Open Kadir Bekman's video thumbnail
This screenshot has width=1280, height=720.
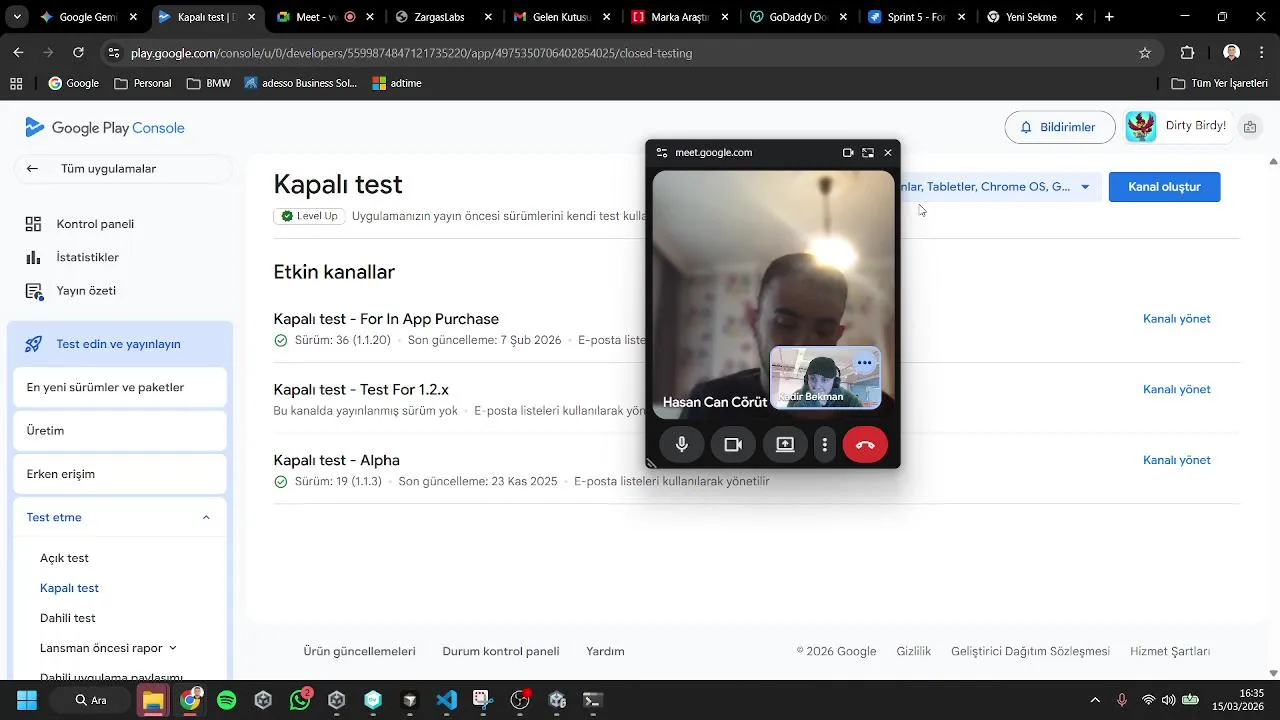click(x=825, y=378)
